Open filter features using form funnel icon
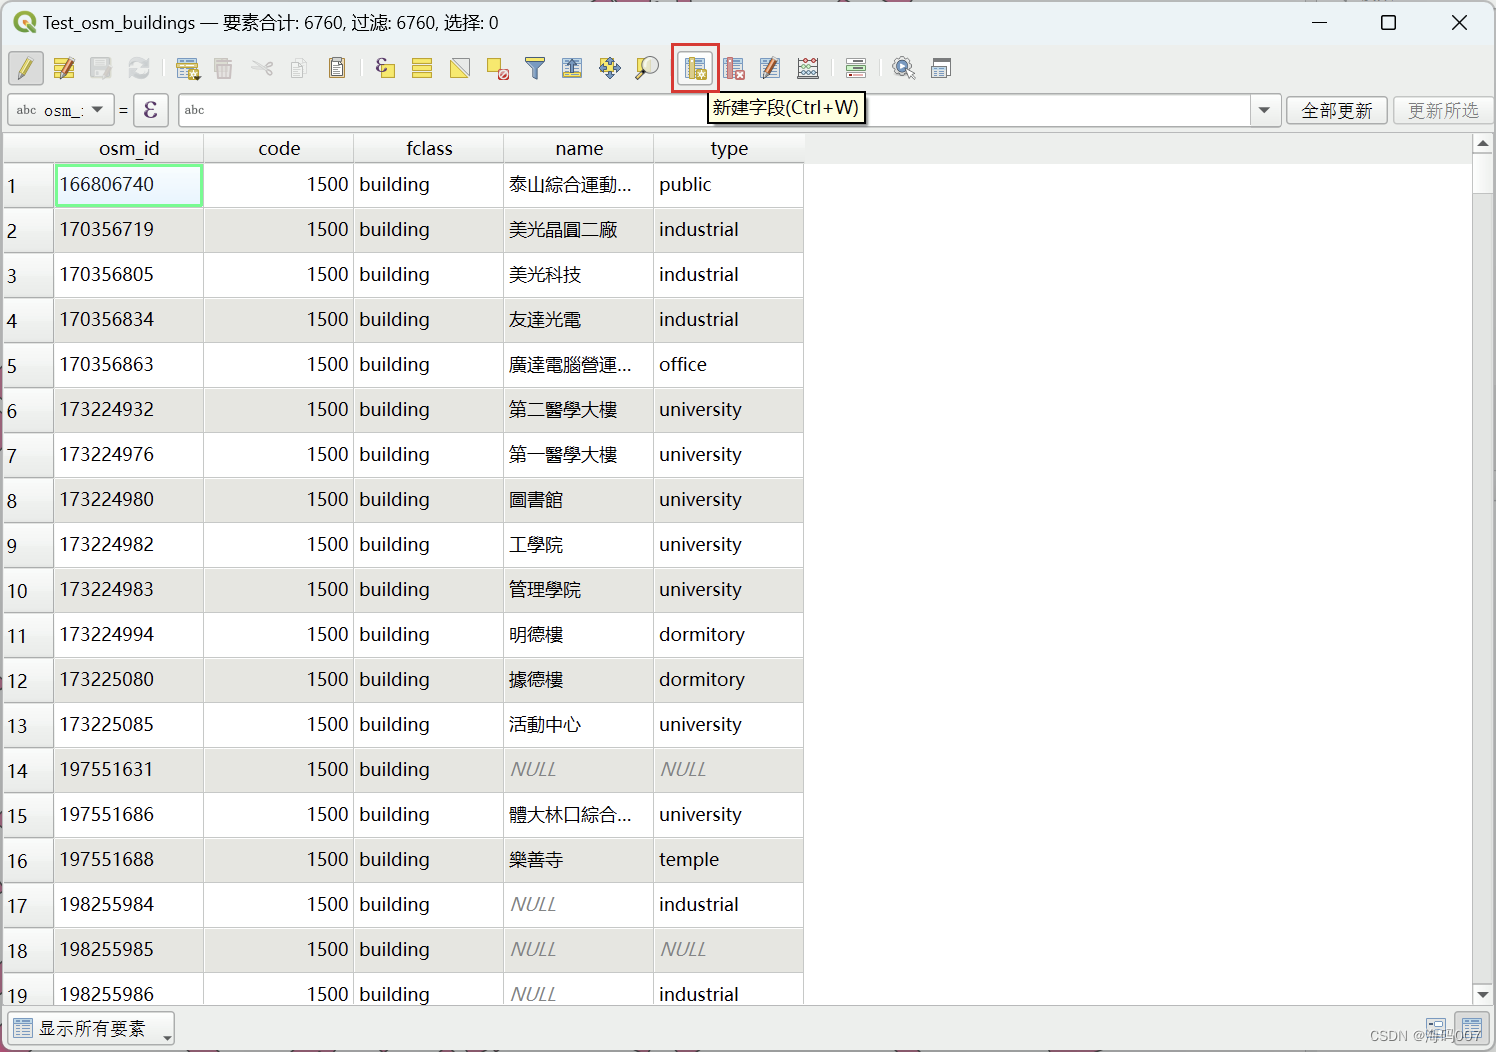1496x1052 pixels. pyautogui.click(x=535, y=68)
